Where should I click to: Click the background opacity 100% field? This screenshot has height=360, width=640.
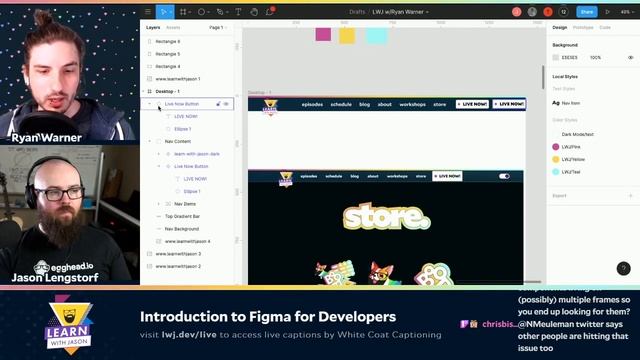click(x=596, y=58)
